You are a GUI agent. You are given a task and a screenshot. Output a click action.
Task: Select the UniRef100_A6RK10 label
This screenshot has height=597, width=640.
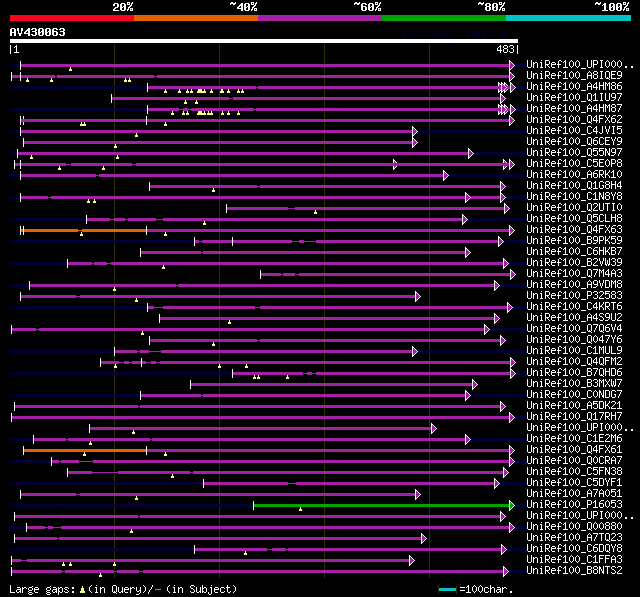tap(574, 175)
